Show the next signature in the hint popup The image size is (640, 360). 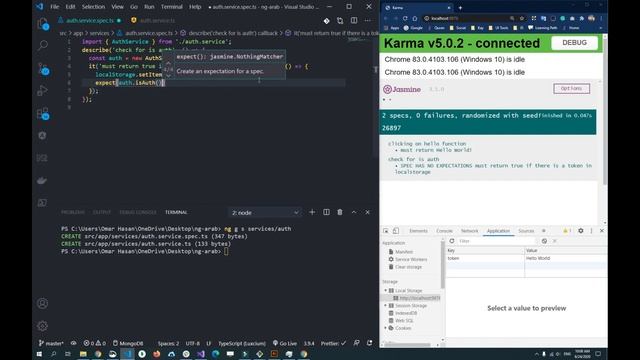pyautogui.click(x=168, y=76)
